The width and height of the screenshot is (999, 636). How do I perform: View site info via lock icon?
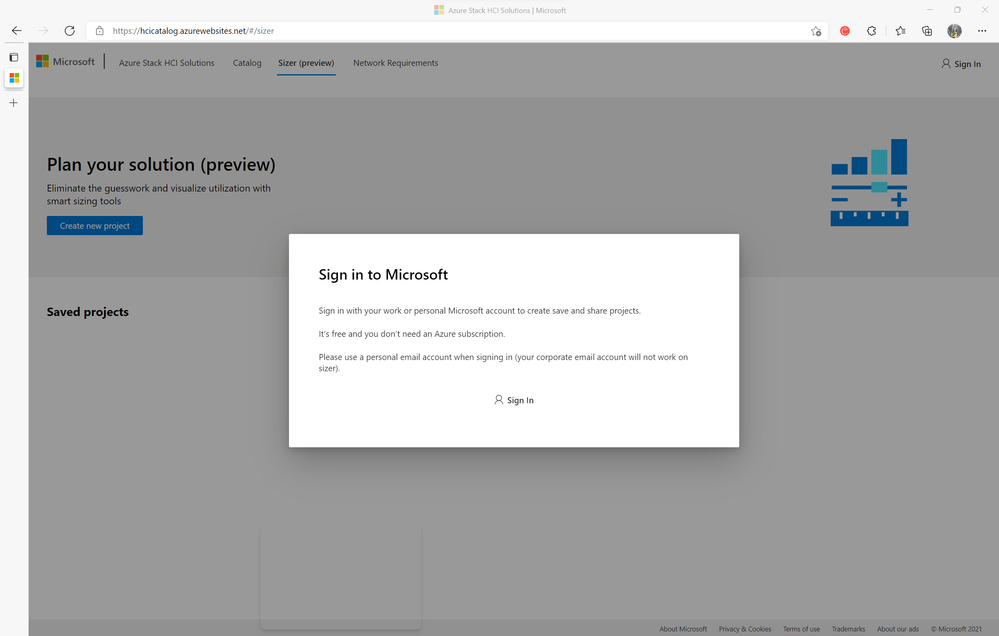99,31
